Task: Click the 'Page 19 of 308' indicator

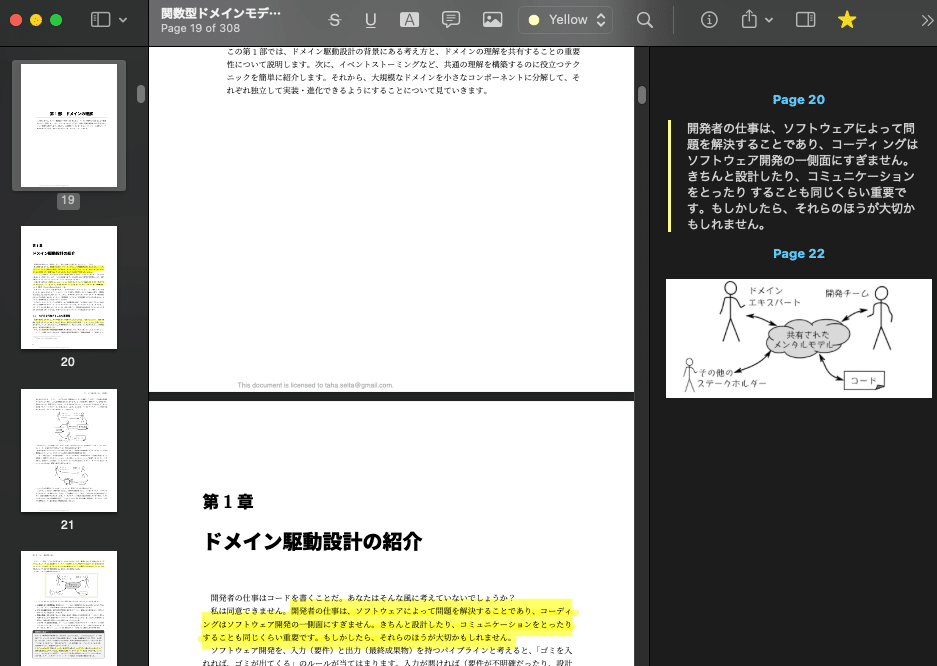Action: (x=200, y=28)
